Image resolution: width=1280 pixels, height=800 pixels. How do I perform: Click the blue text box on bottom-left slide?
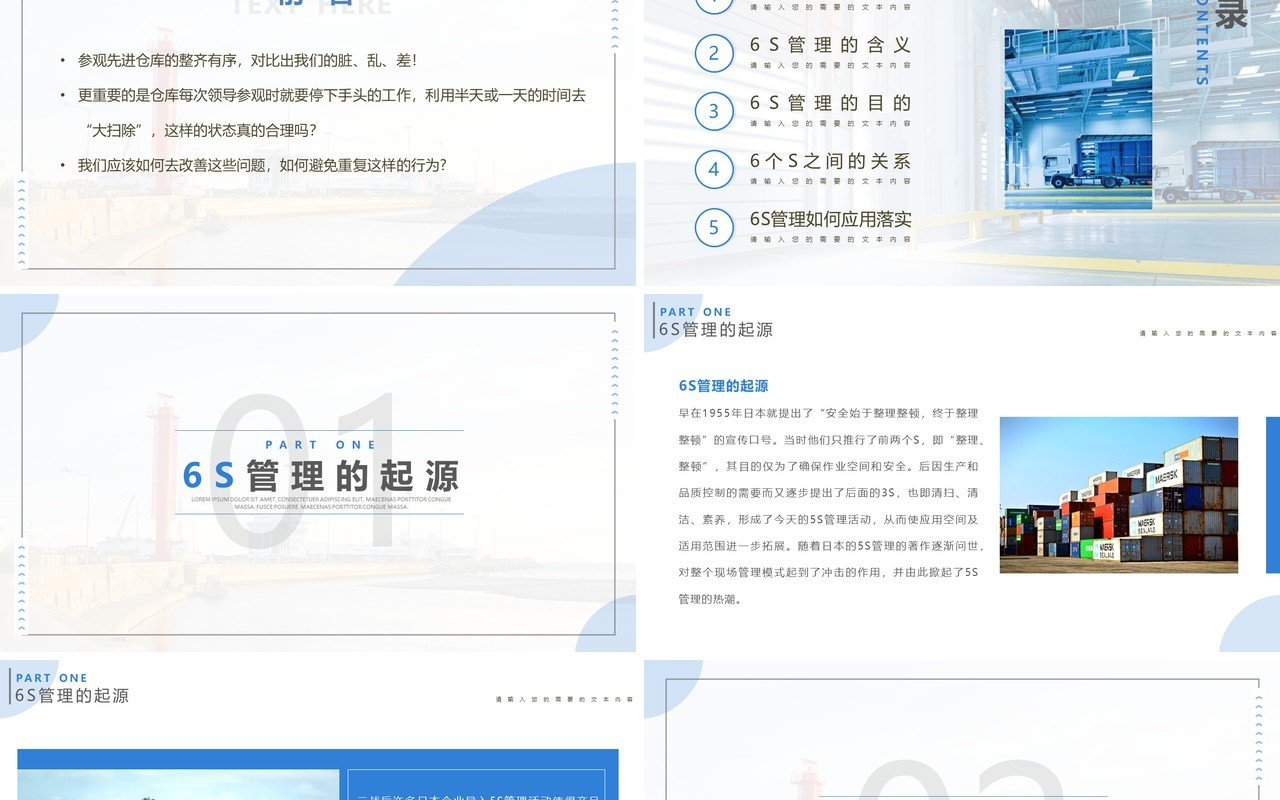tap(476, 784)
